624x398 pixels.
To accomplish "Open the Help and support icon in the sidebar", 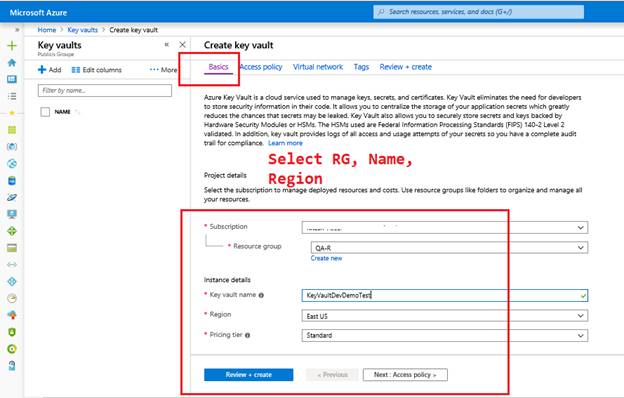I will (x=12, y=366).
